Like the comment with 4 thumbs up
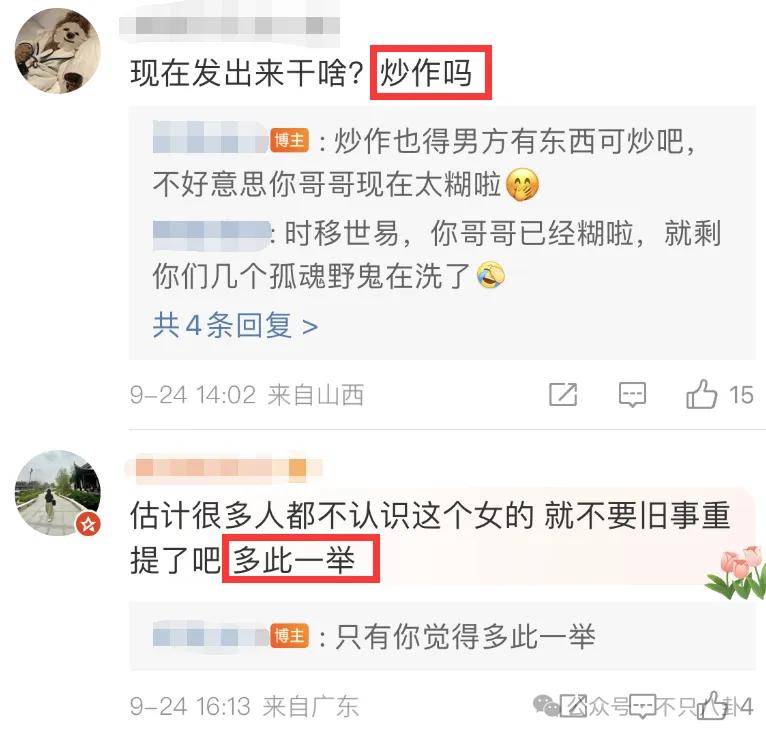This screenshot has width=766, height=737. (x=711, y=705)
